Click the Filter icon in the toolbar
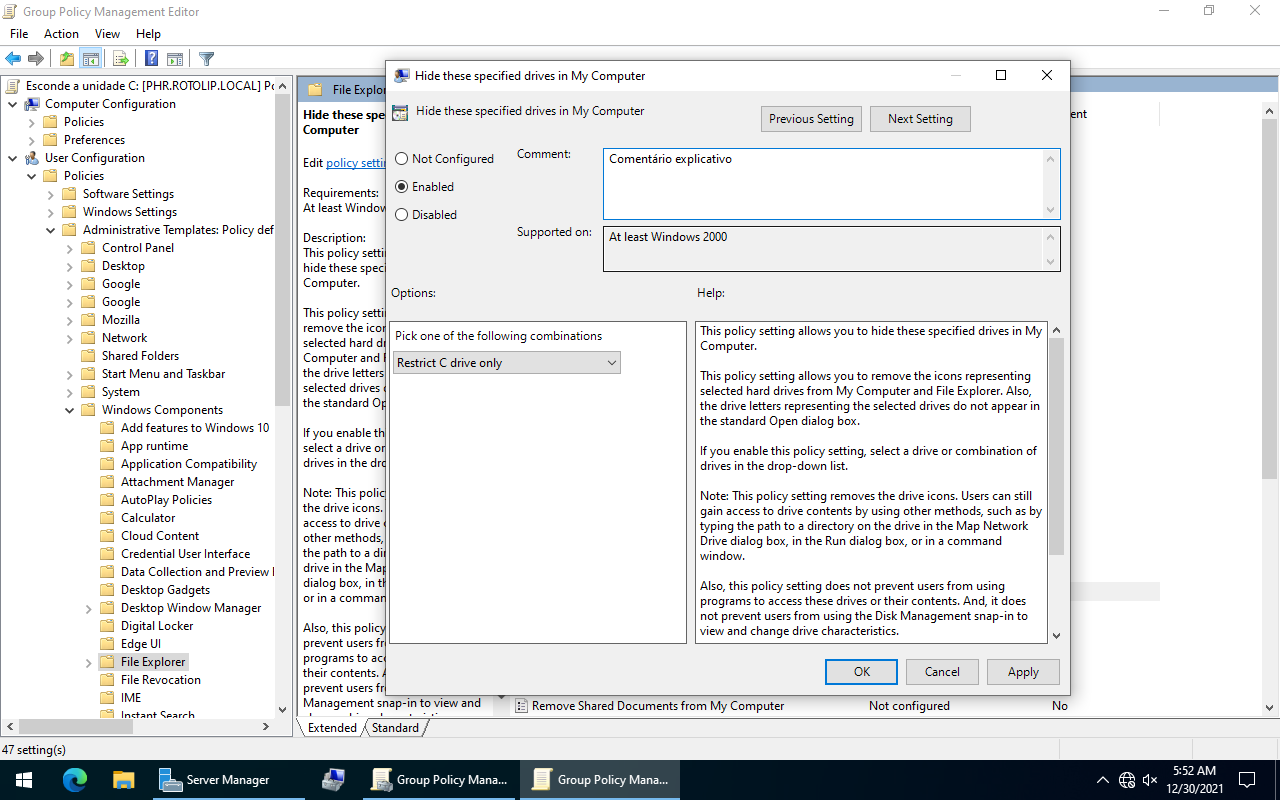The image size is (1280, 800). (207, 58)
